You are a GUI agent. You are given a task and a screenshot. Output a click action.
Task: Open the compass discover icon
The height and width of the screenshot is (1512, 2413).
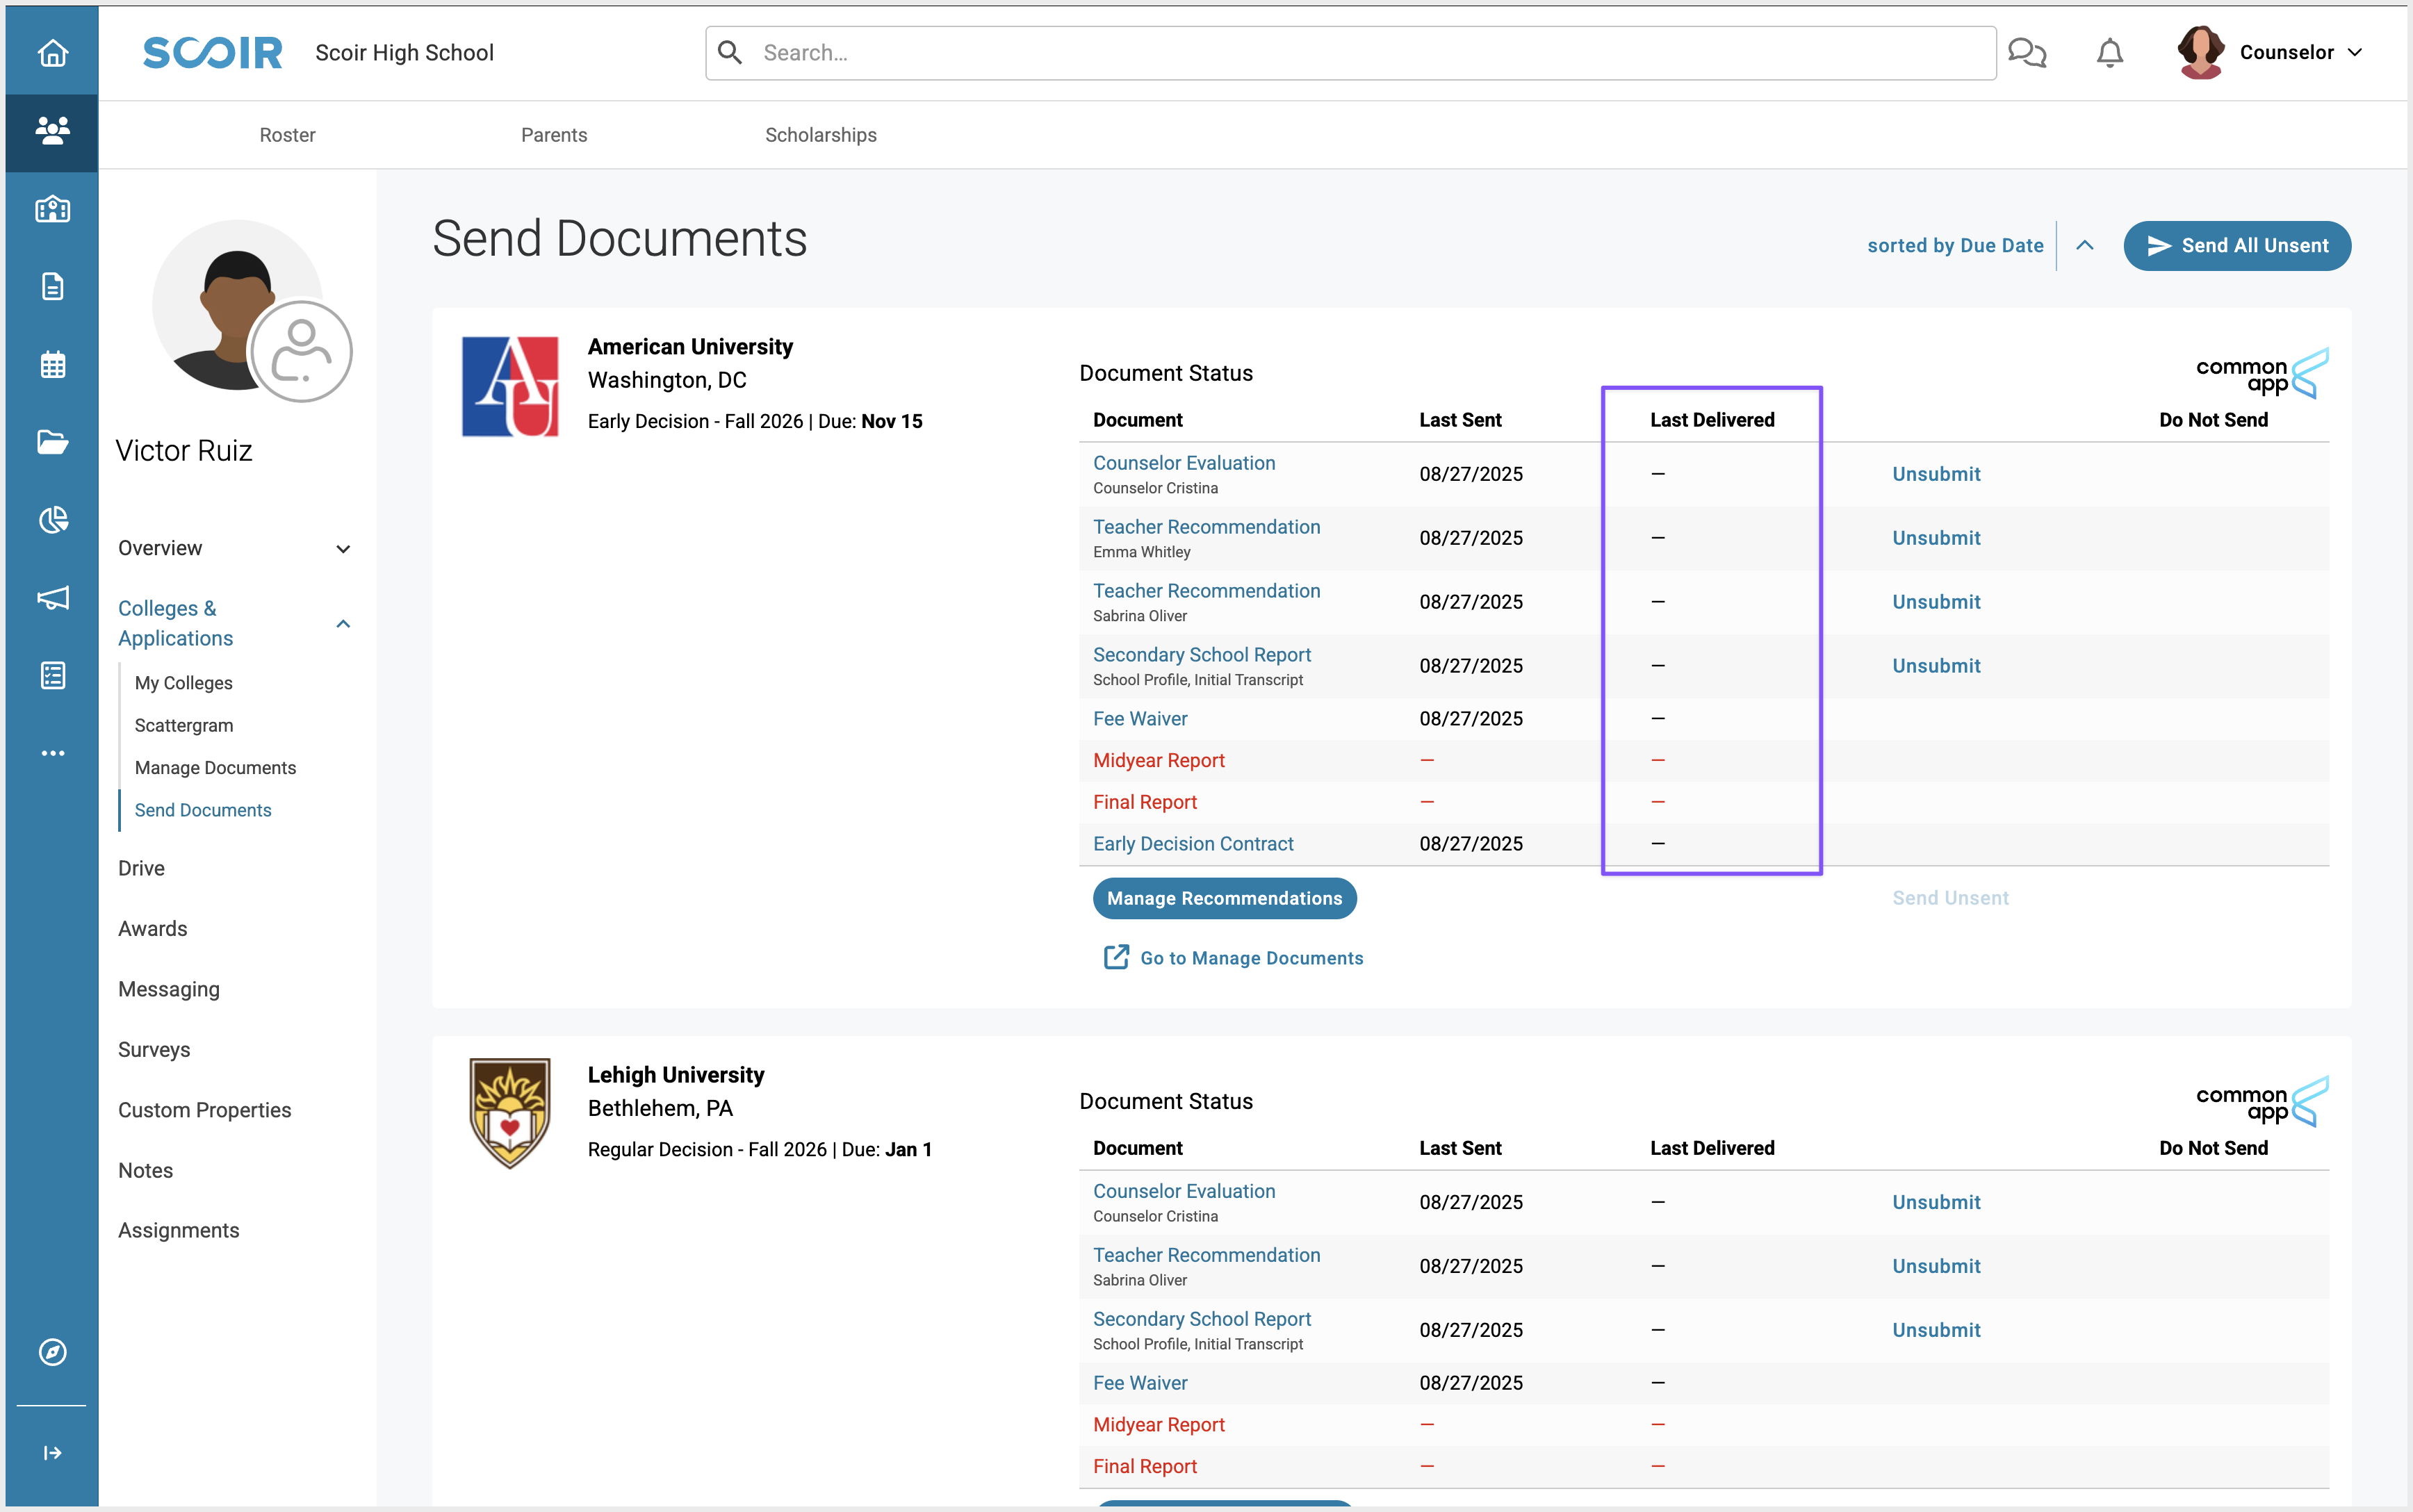pos(52,1352)
